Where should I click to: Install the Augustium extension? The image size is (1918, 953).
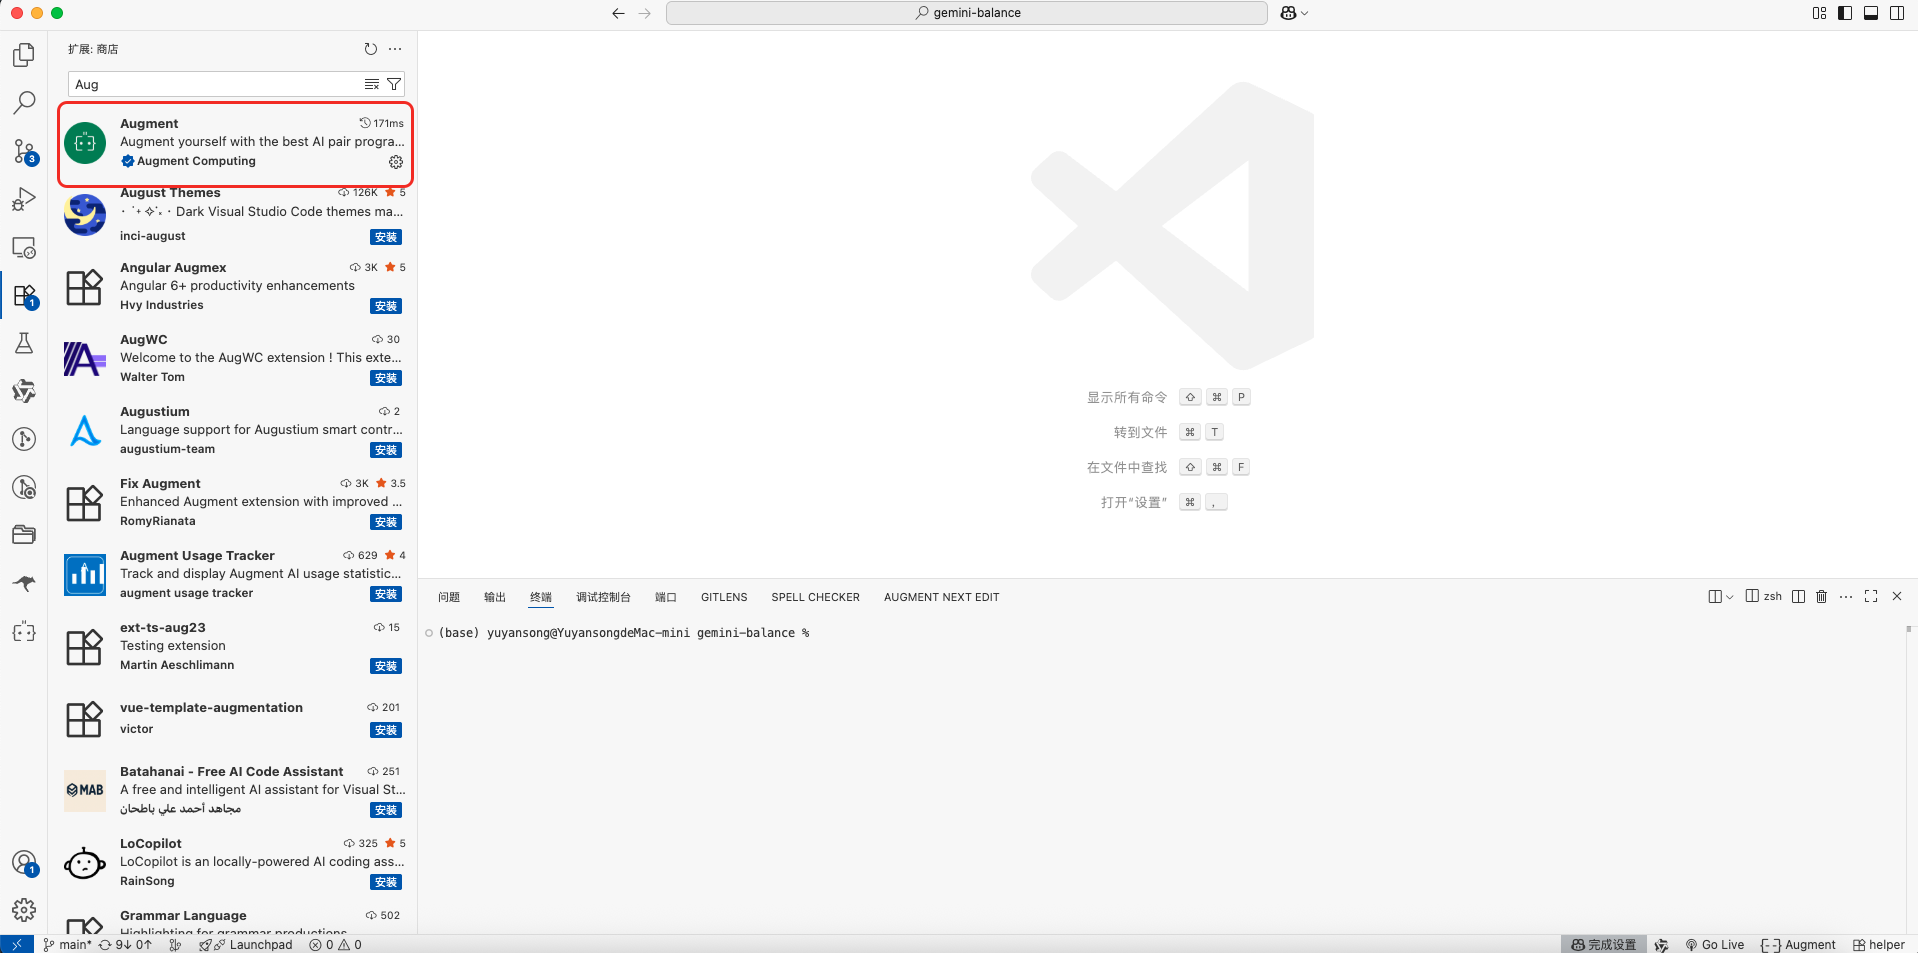(x=386, y=450)
